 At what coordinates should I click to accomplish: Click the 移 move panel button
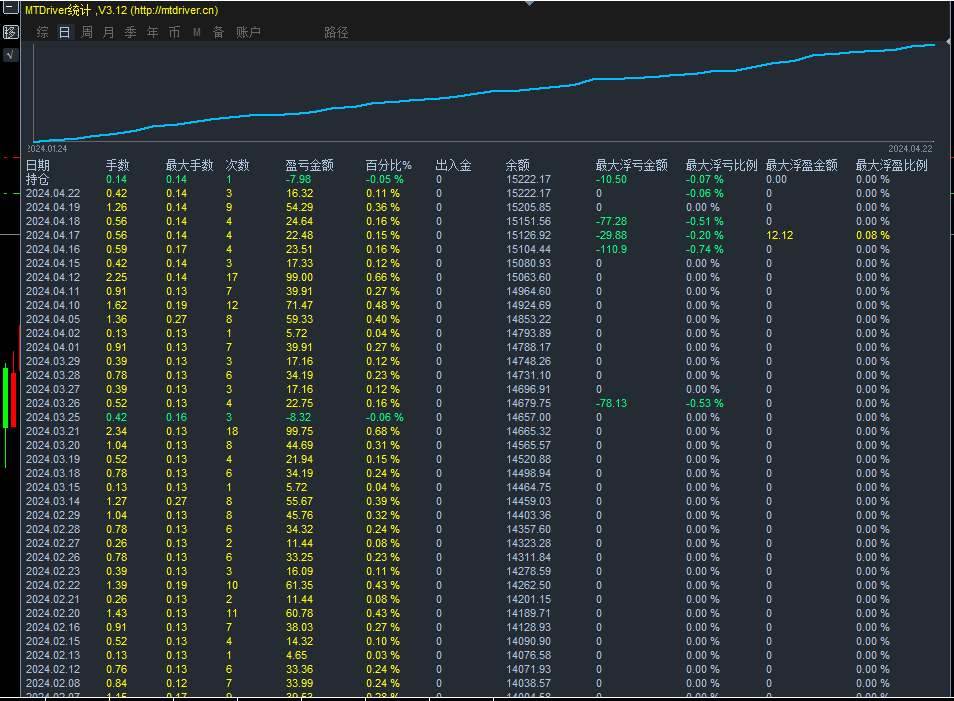11,32
